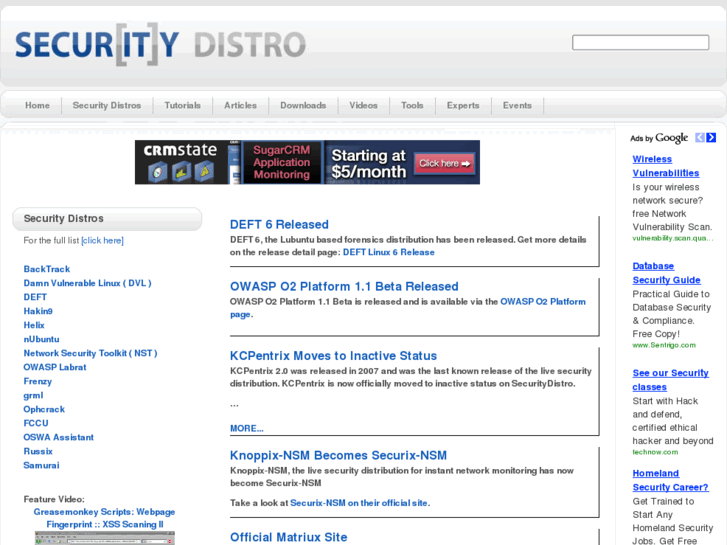
Task: Click the SugarCRM Application Monitoring banner section
Action: coord(282,162)
